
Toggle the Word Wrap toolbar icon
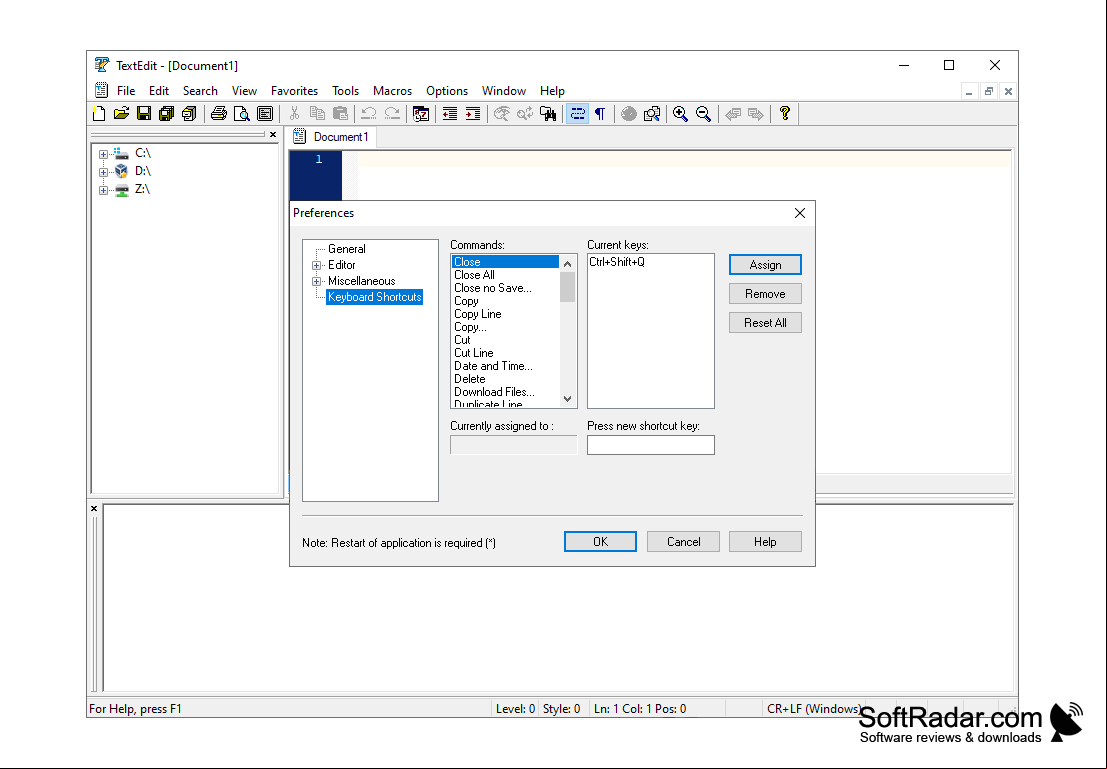coord(578,114)
